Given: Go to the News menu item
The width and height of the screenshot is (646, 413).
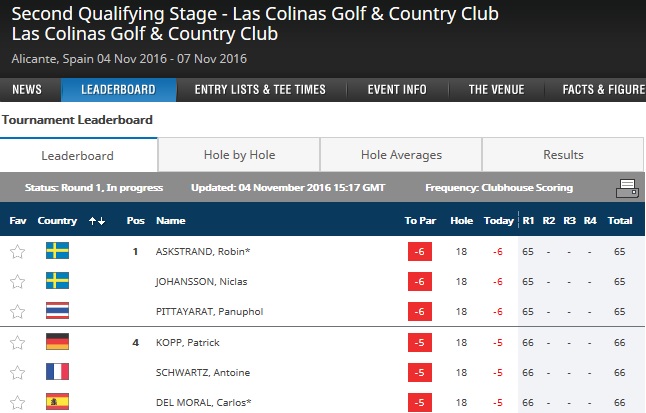Looking at the screenshot, I should click(27, 89).
